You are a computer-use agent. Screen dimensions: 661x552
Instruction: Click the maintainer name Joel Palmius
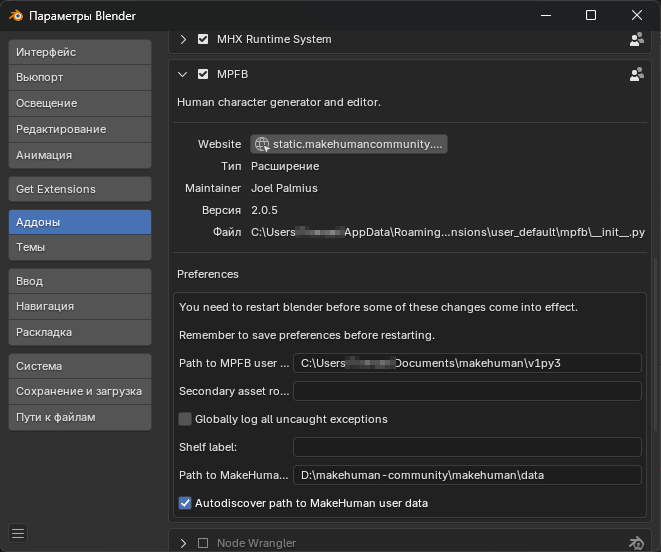[x=284, y=188]
